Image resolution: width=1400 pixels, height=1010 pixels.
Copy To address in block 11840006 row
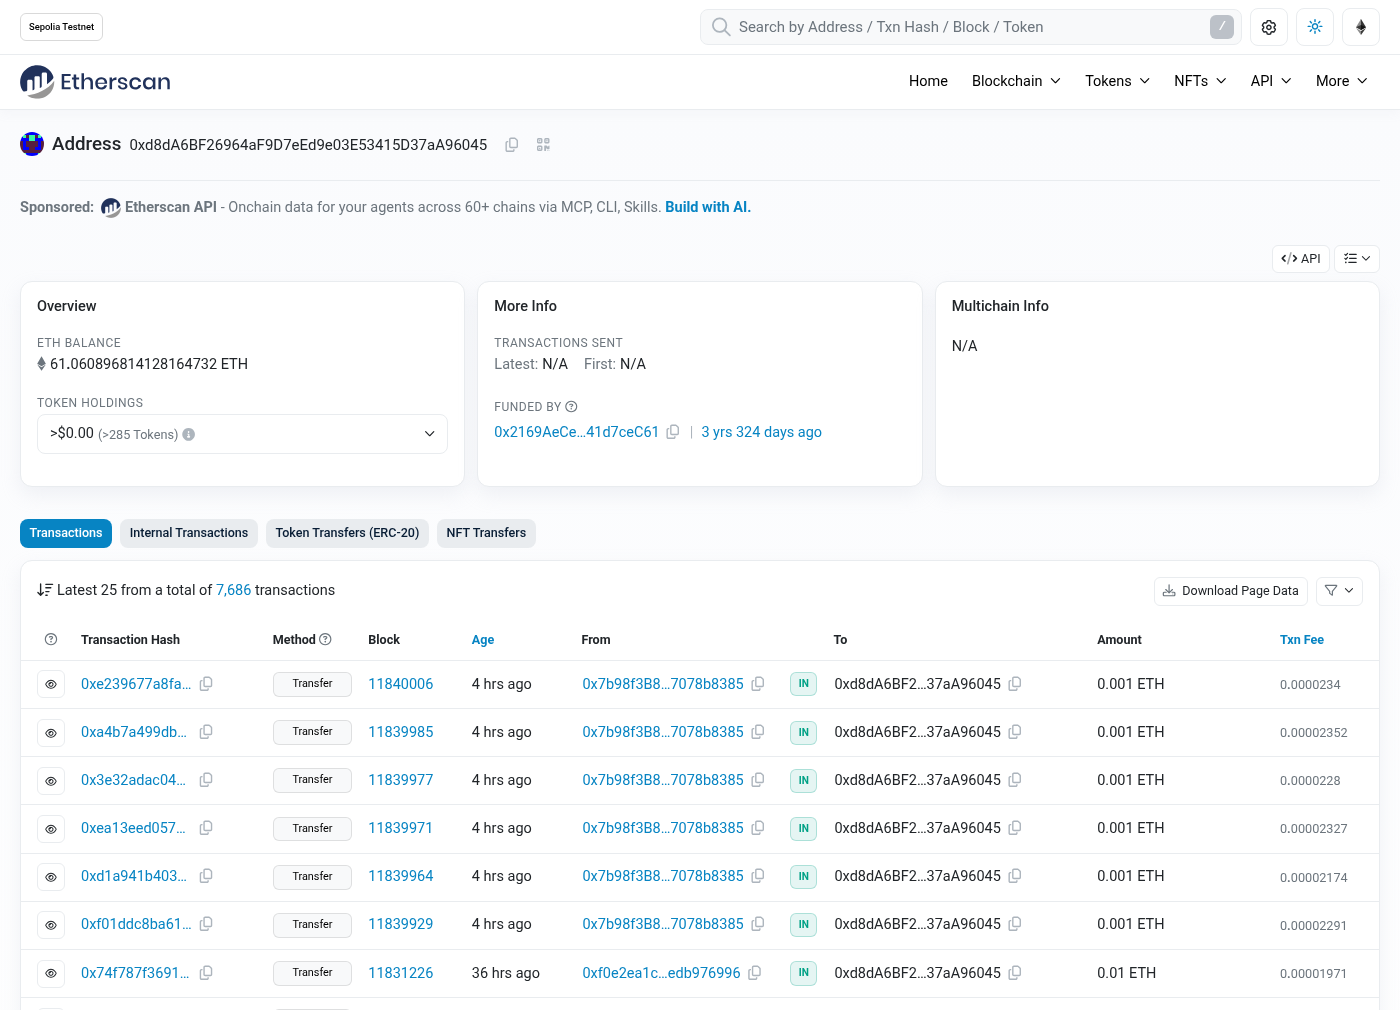pos(1015,684)
